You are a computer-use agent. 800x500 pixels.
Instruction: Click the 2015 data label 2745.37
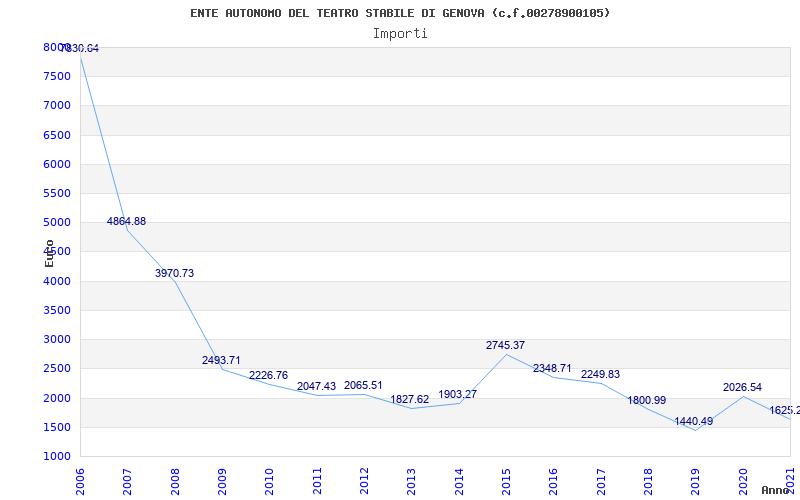[505, 345]
